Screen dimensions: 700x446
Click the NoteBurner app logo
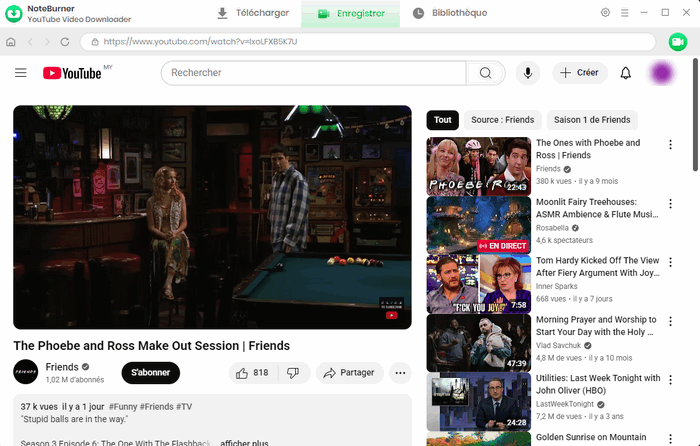14,14
